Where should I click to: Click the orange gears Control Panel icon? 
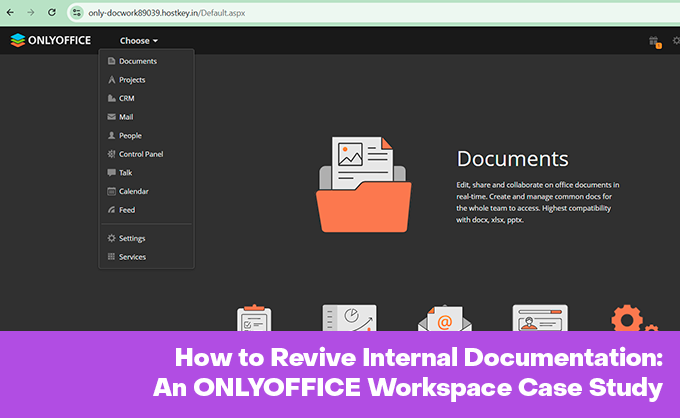[634, 318]
